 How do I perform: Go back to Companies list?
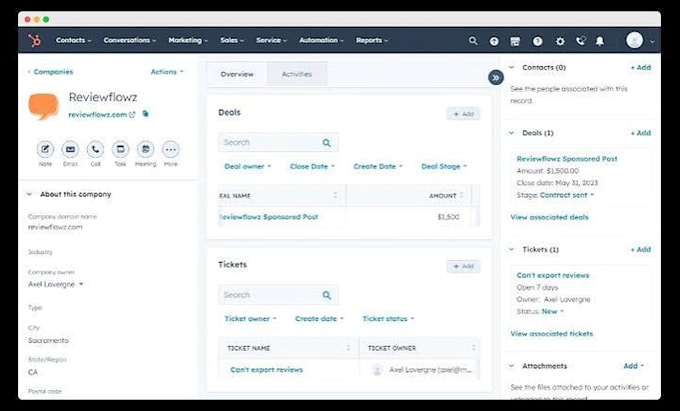tap(50, 72)
